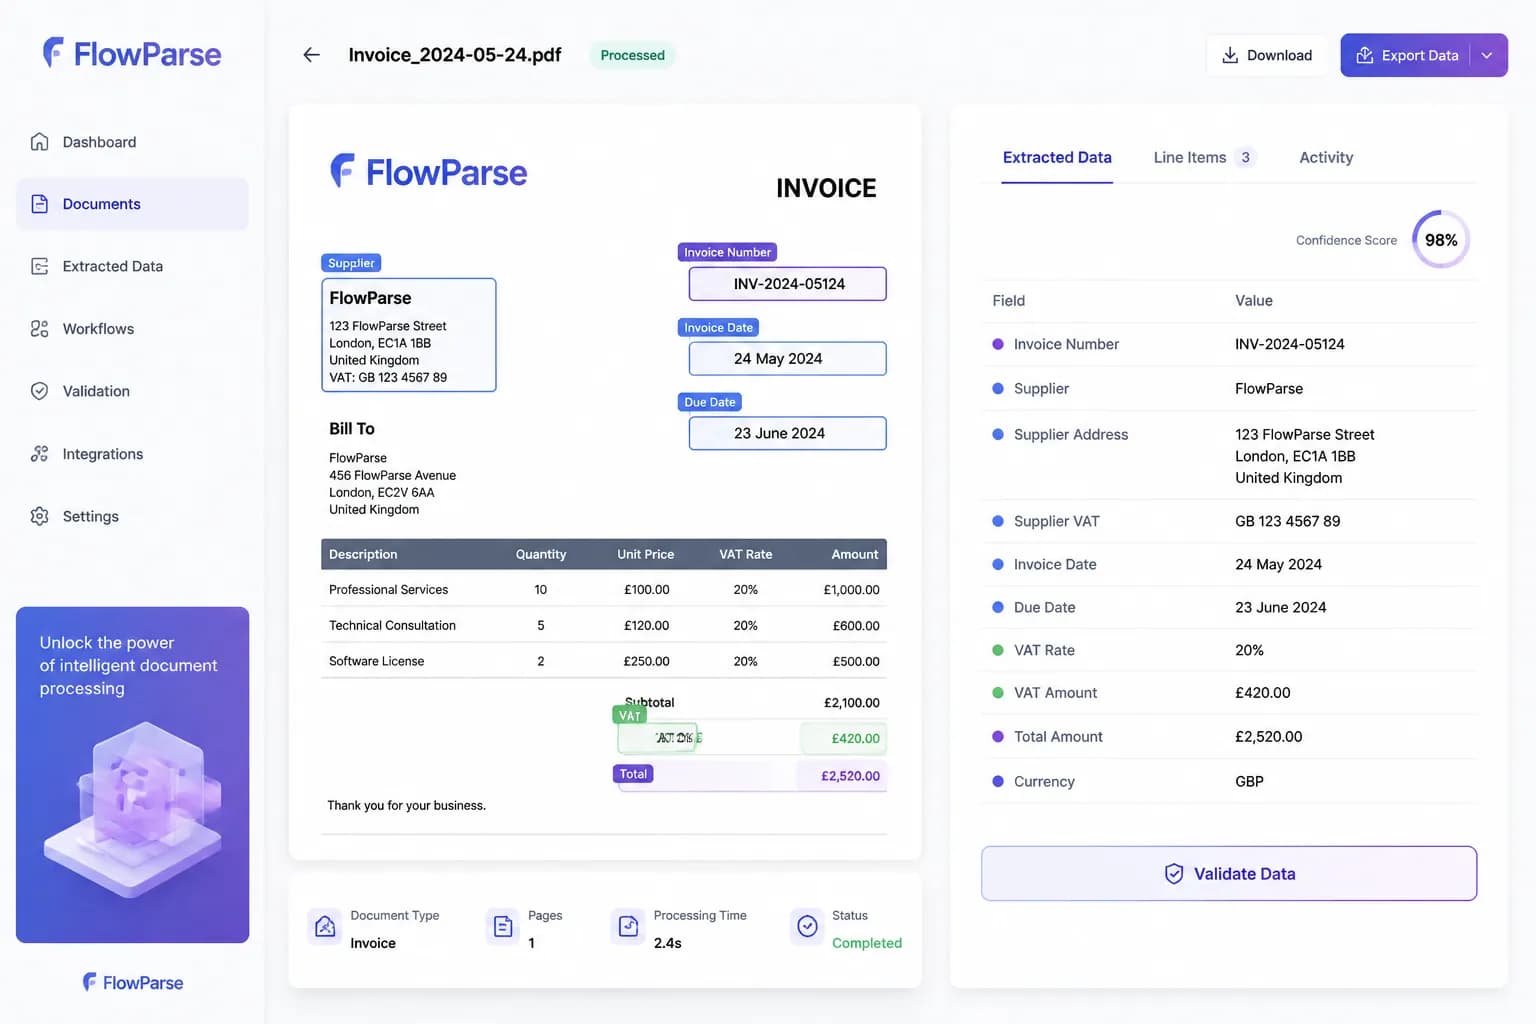Image resolution: width=1536 pixels, height=1024 pixels.
Task: Select Workflows in the sidebar menu
Action: coord(132,329)
